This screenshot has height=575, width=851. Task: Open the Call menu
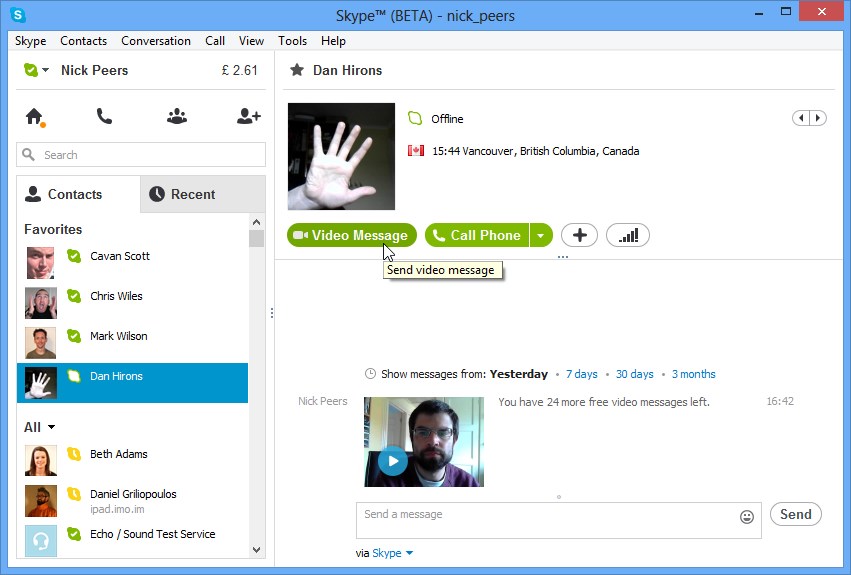coord(215,41)
